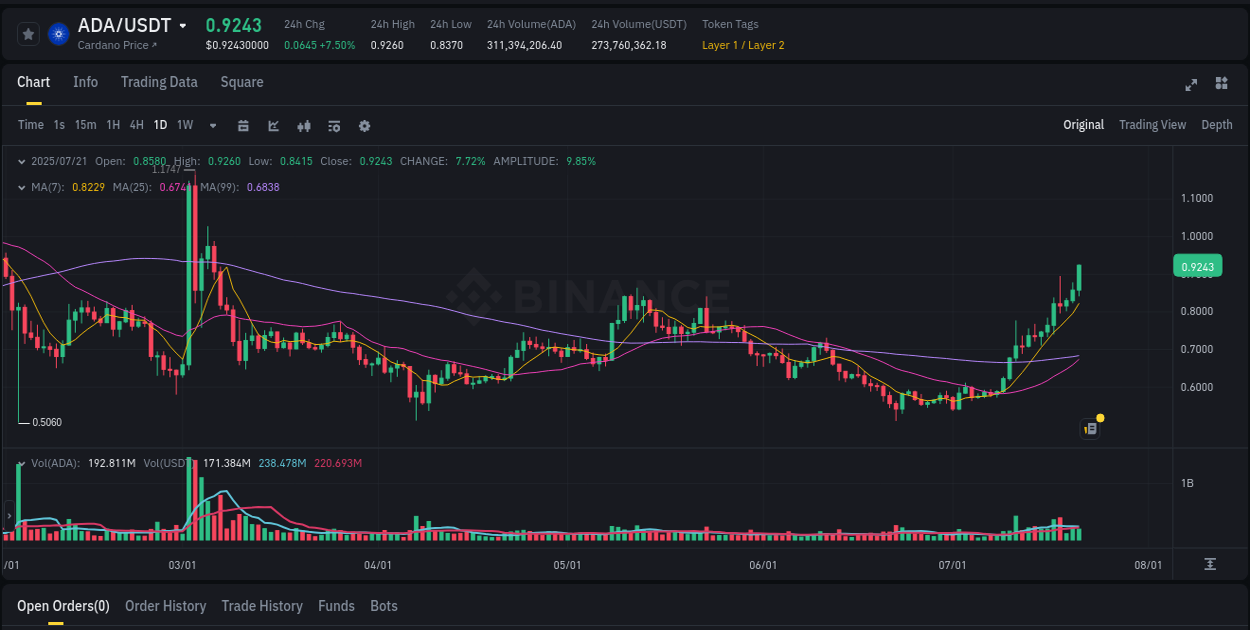Open the date range calendar icon
This screenshot has height=630, width=1250.
(243, 125)
